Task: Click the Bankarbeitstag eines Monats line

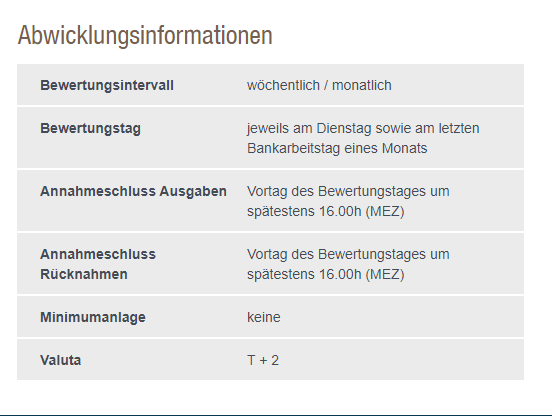Action: pos(337,148)
